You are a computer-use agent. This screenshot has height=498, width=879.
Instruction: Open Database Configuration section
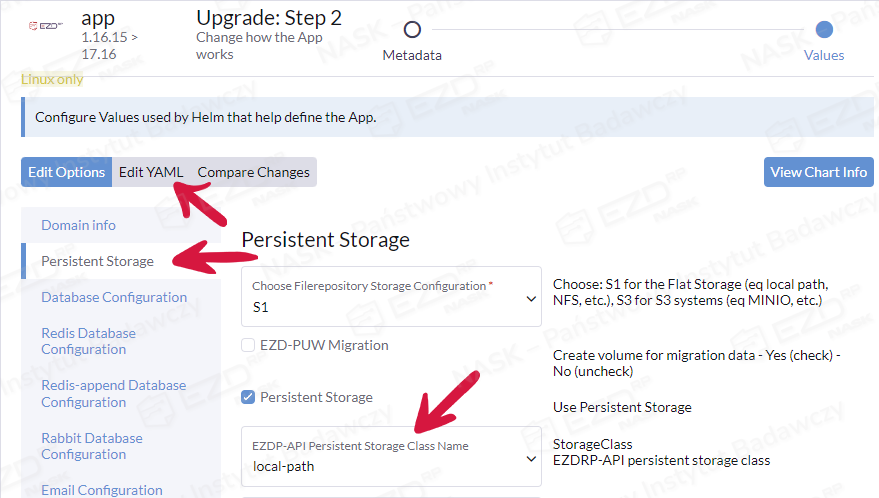(114, 297)
